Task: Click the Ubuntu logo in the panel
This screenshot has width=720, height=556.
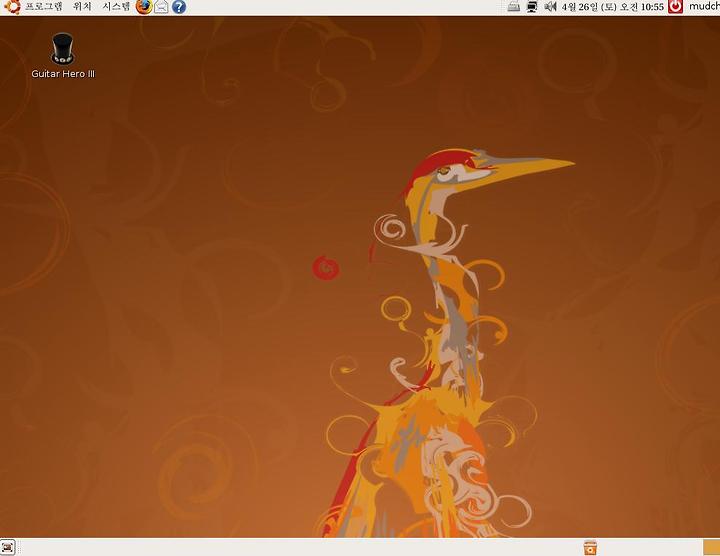Action: [11, 6]
